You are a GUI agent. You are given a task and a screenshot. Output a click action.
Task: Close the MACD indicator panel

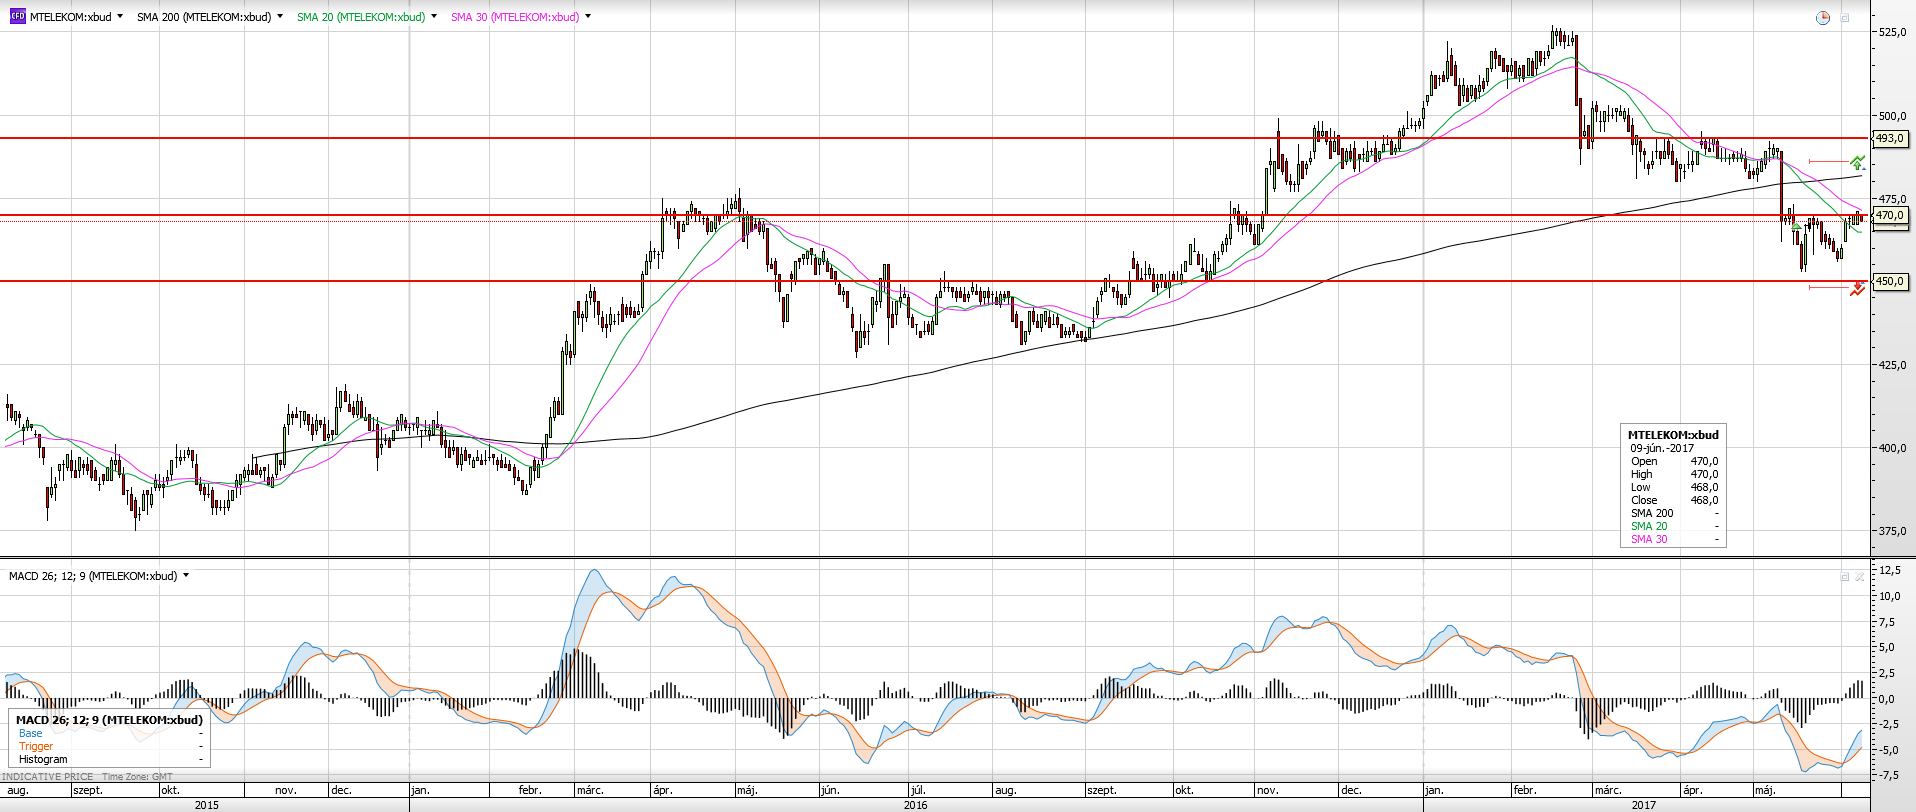point(1860,577)
